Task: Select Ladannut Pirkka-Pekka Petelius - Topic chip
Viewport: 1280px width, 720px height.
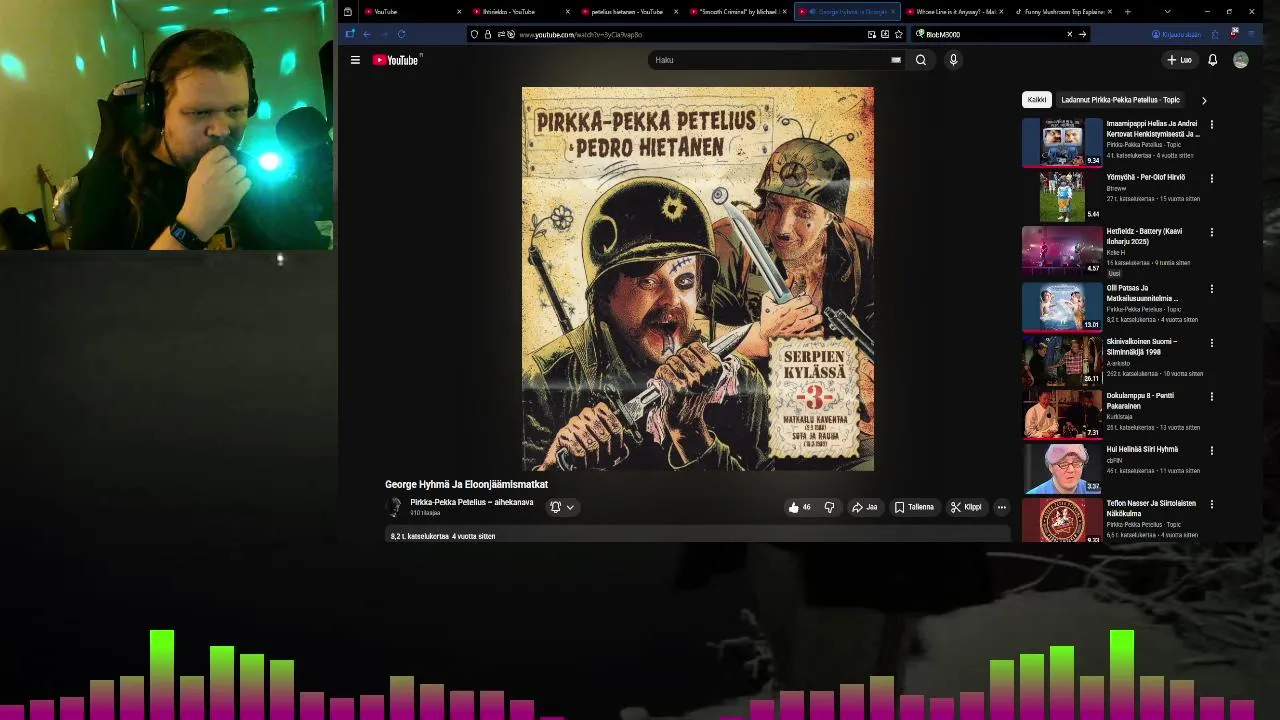Action: pyautogui.click(x=1120, y=100)
